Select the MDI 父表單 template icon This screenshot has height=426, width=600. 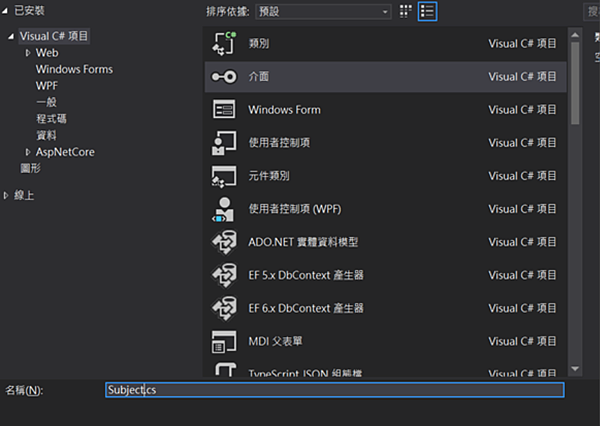click(x=224, y=341)
